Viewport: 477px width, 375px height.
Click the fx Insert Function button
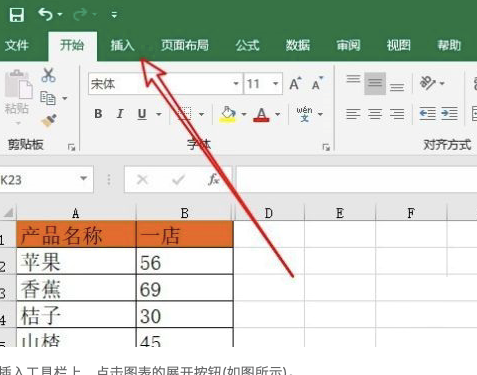[x=213, y=180]
